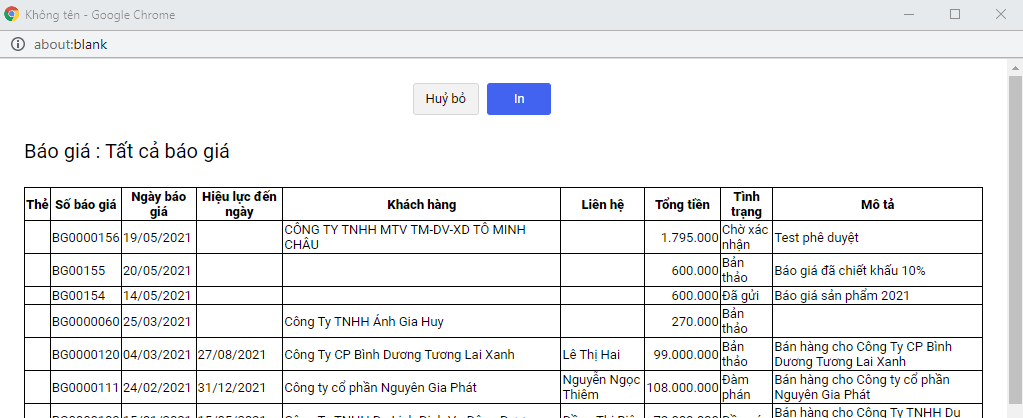
Task: Click the total amount 1.795.000
Action: coord(690,238)
